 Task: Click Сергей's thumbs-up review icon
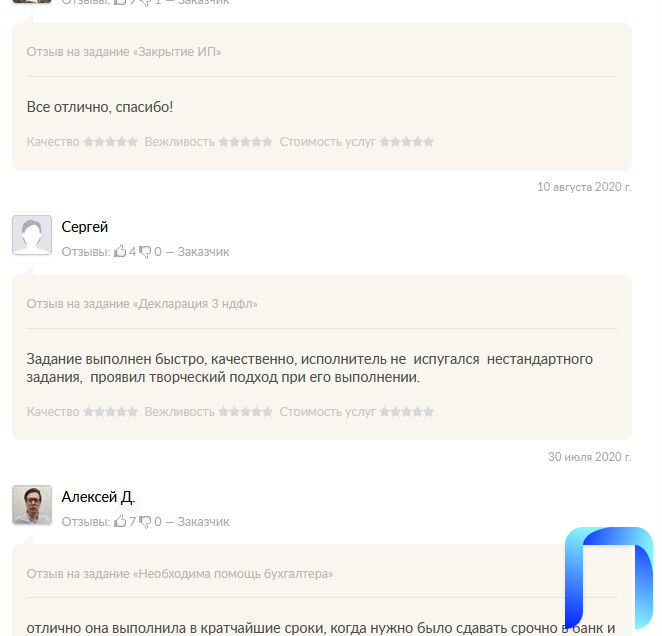[x=120, y=251]
